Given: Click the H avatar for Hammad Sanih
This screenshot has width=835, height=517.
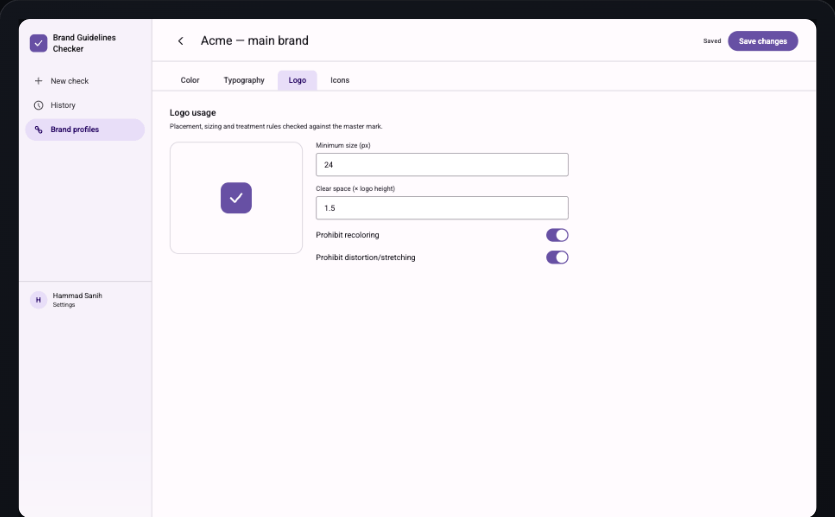Looking at the screenshot, I should click(38, 300).
